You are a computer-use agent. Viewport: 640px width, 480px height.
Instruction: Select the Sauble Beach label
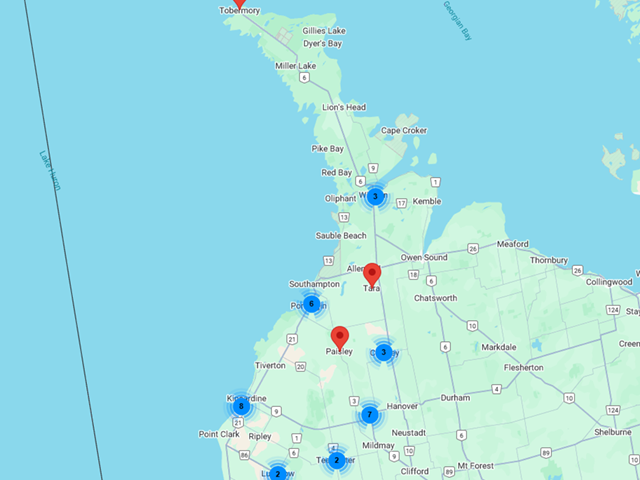click(341, 236)
